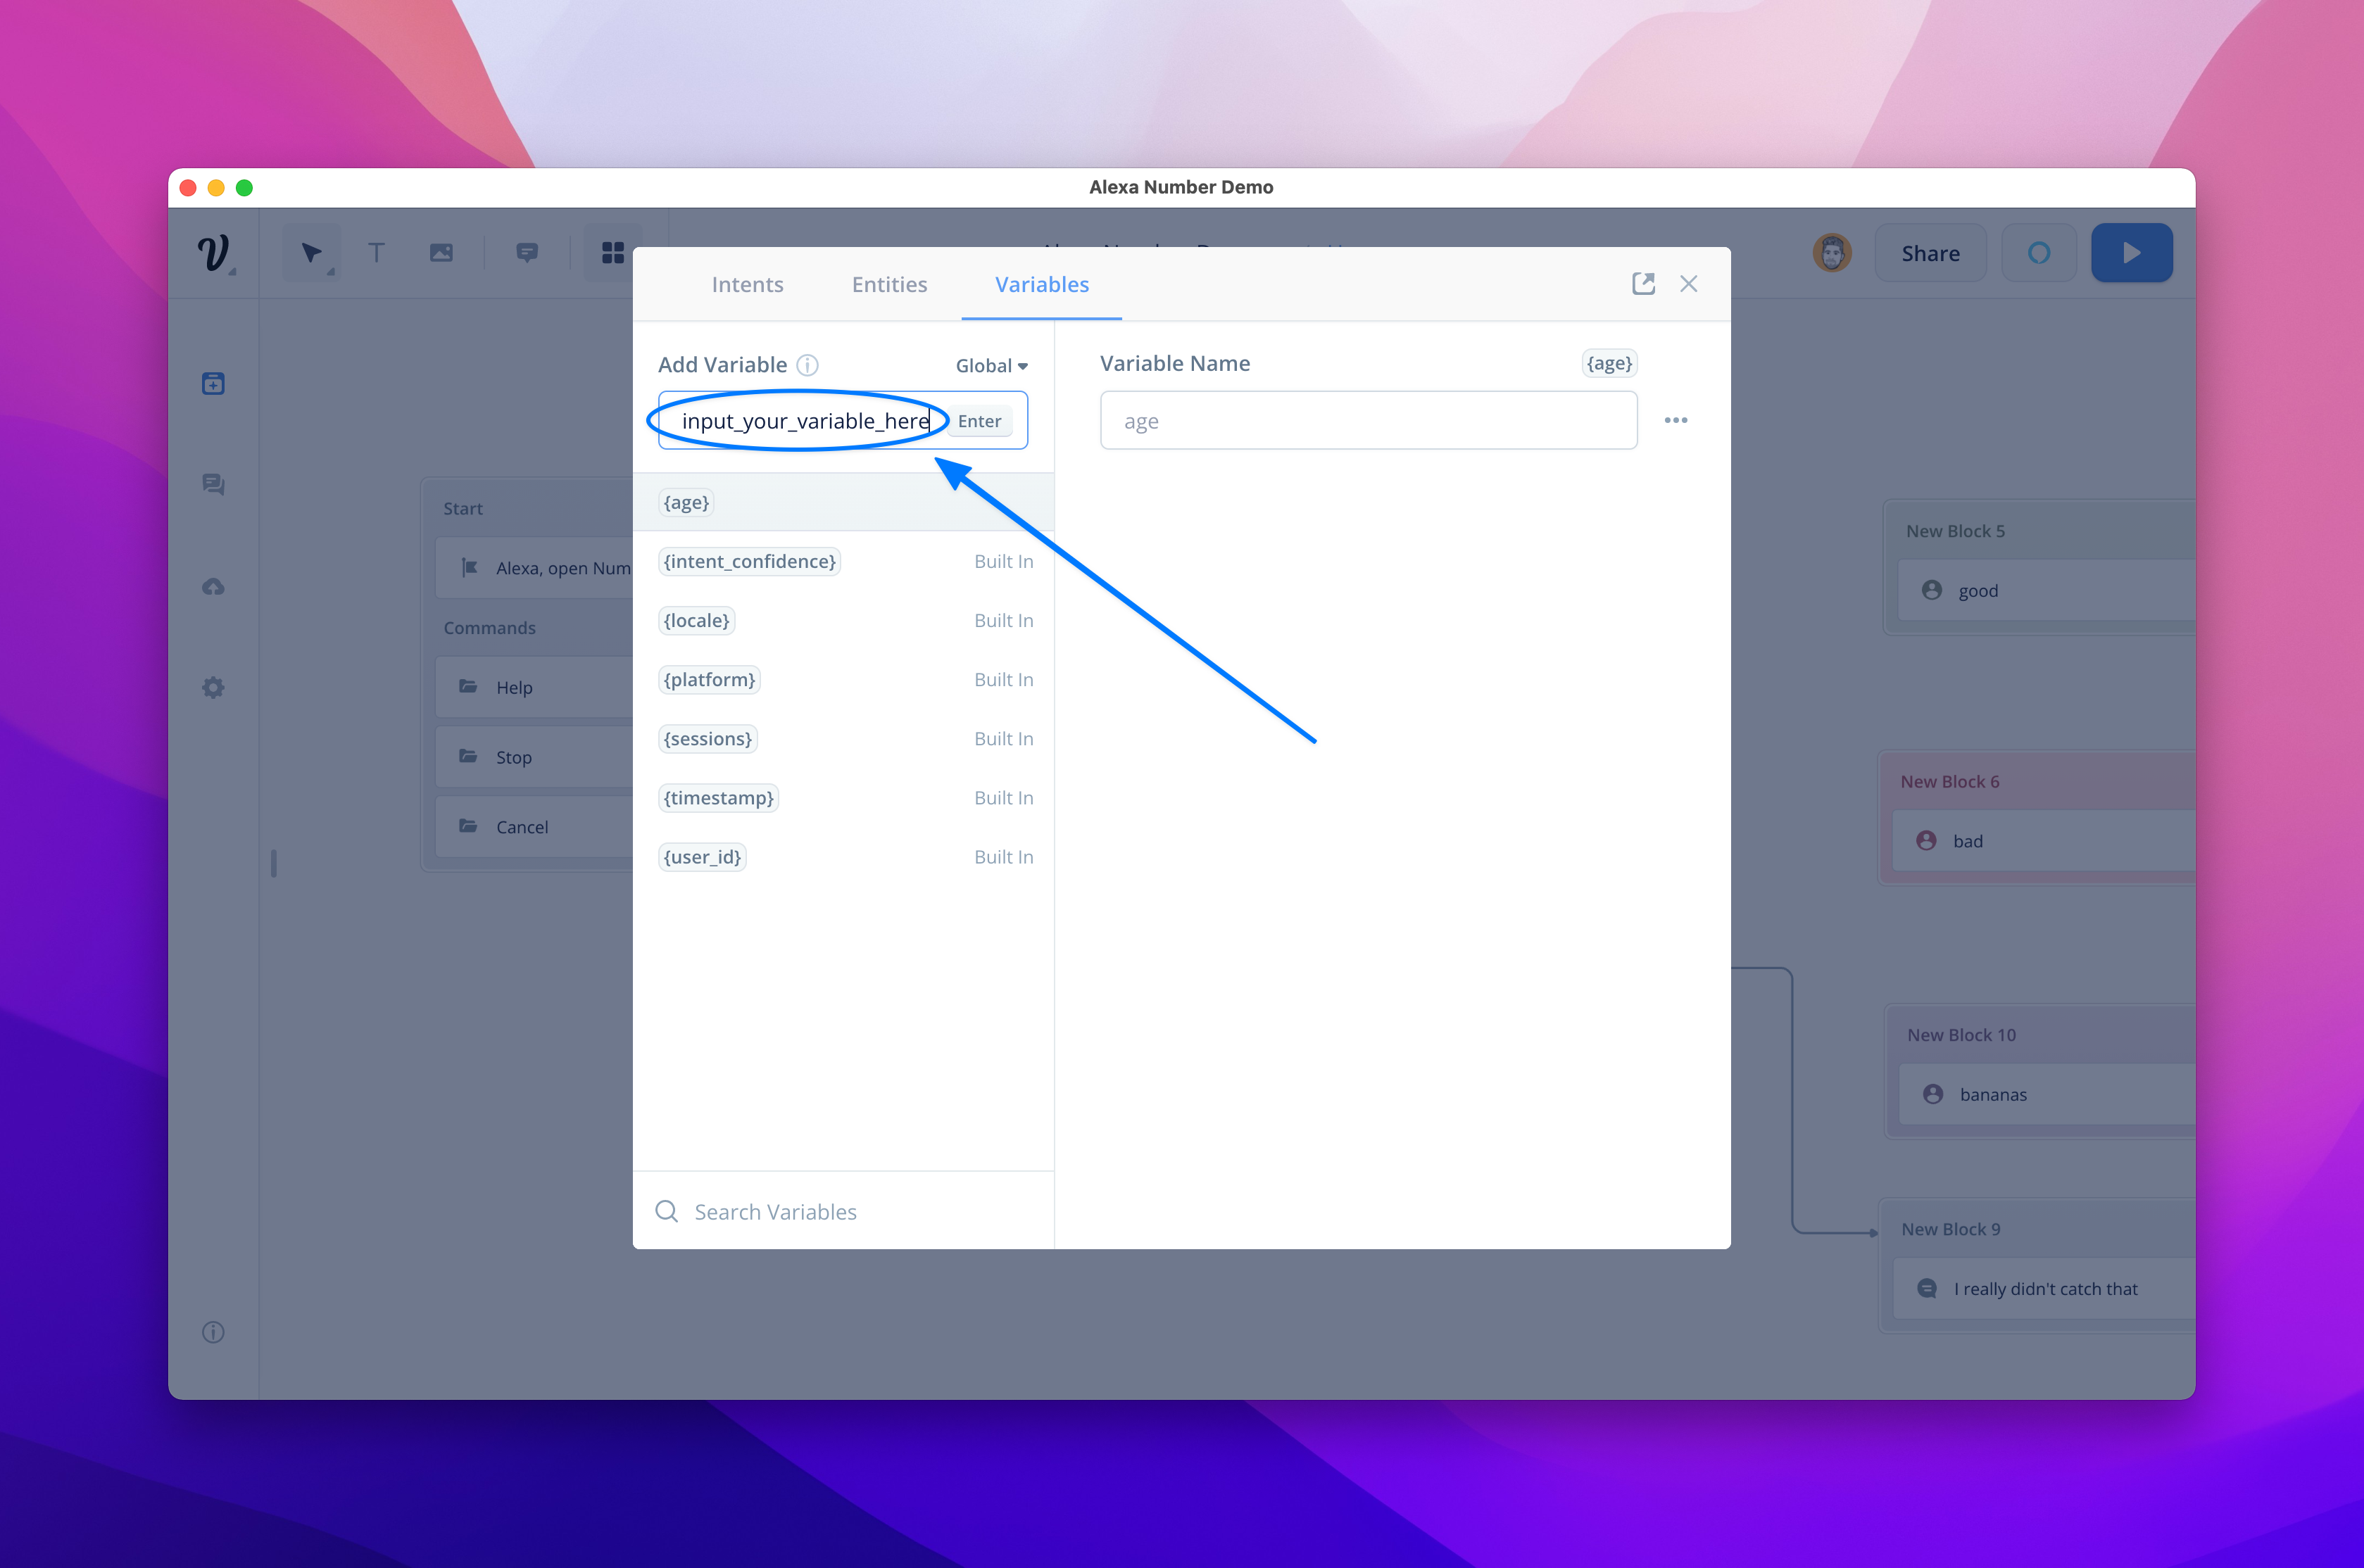Select the pointer cursor tool

[311, 253]
